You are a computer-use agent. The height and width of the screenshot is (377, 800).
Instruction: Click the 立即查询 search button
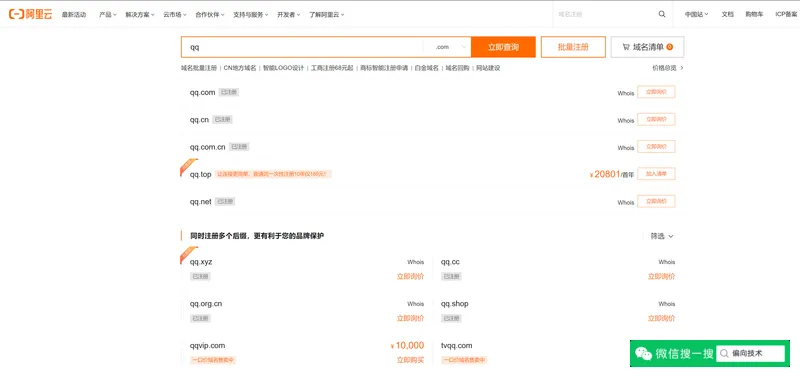(x=503, y=47)
